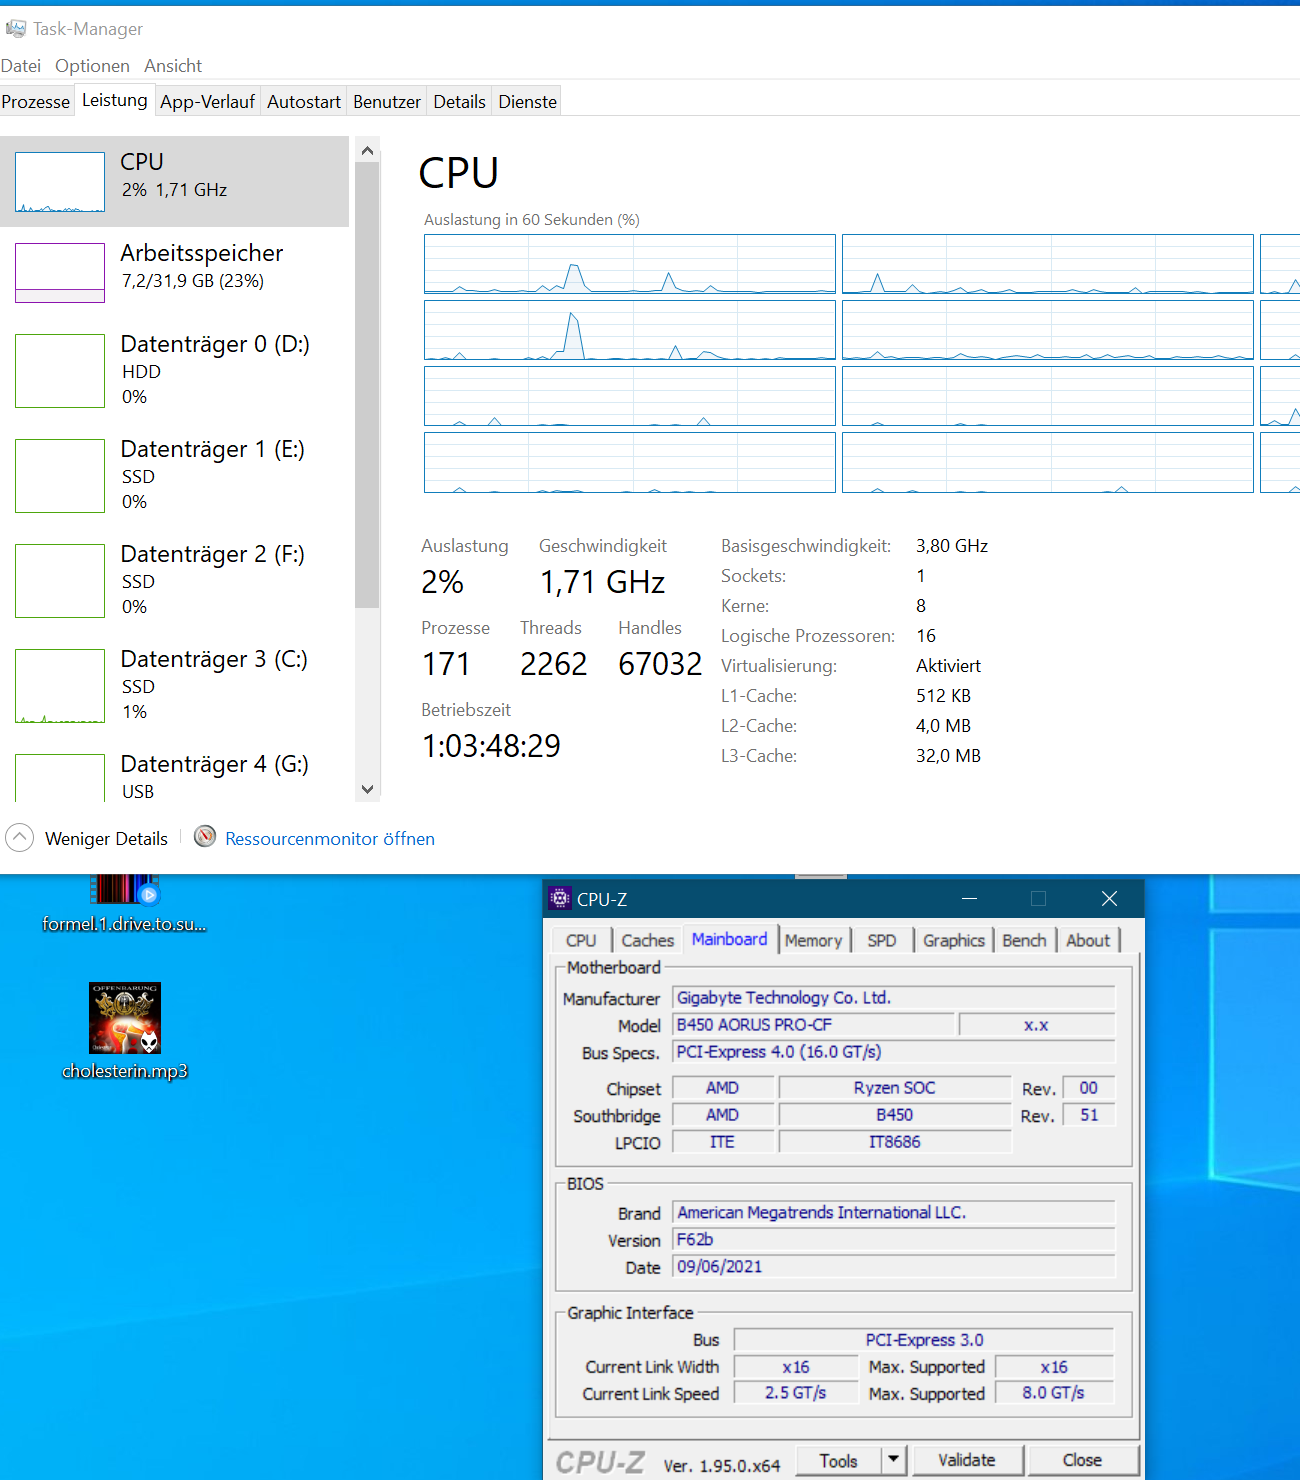Collapse view with Weniger Details arrow icon
Image resolution: width=1300 pixels, height=1480 pixels.
click(x=20, y=838)
